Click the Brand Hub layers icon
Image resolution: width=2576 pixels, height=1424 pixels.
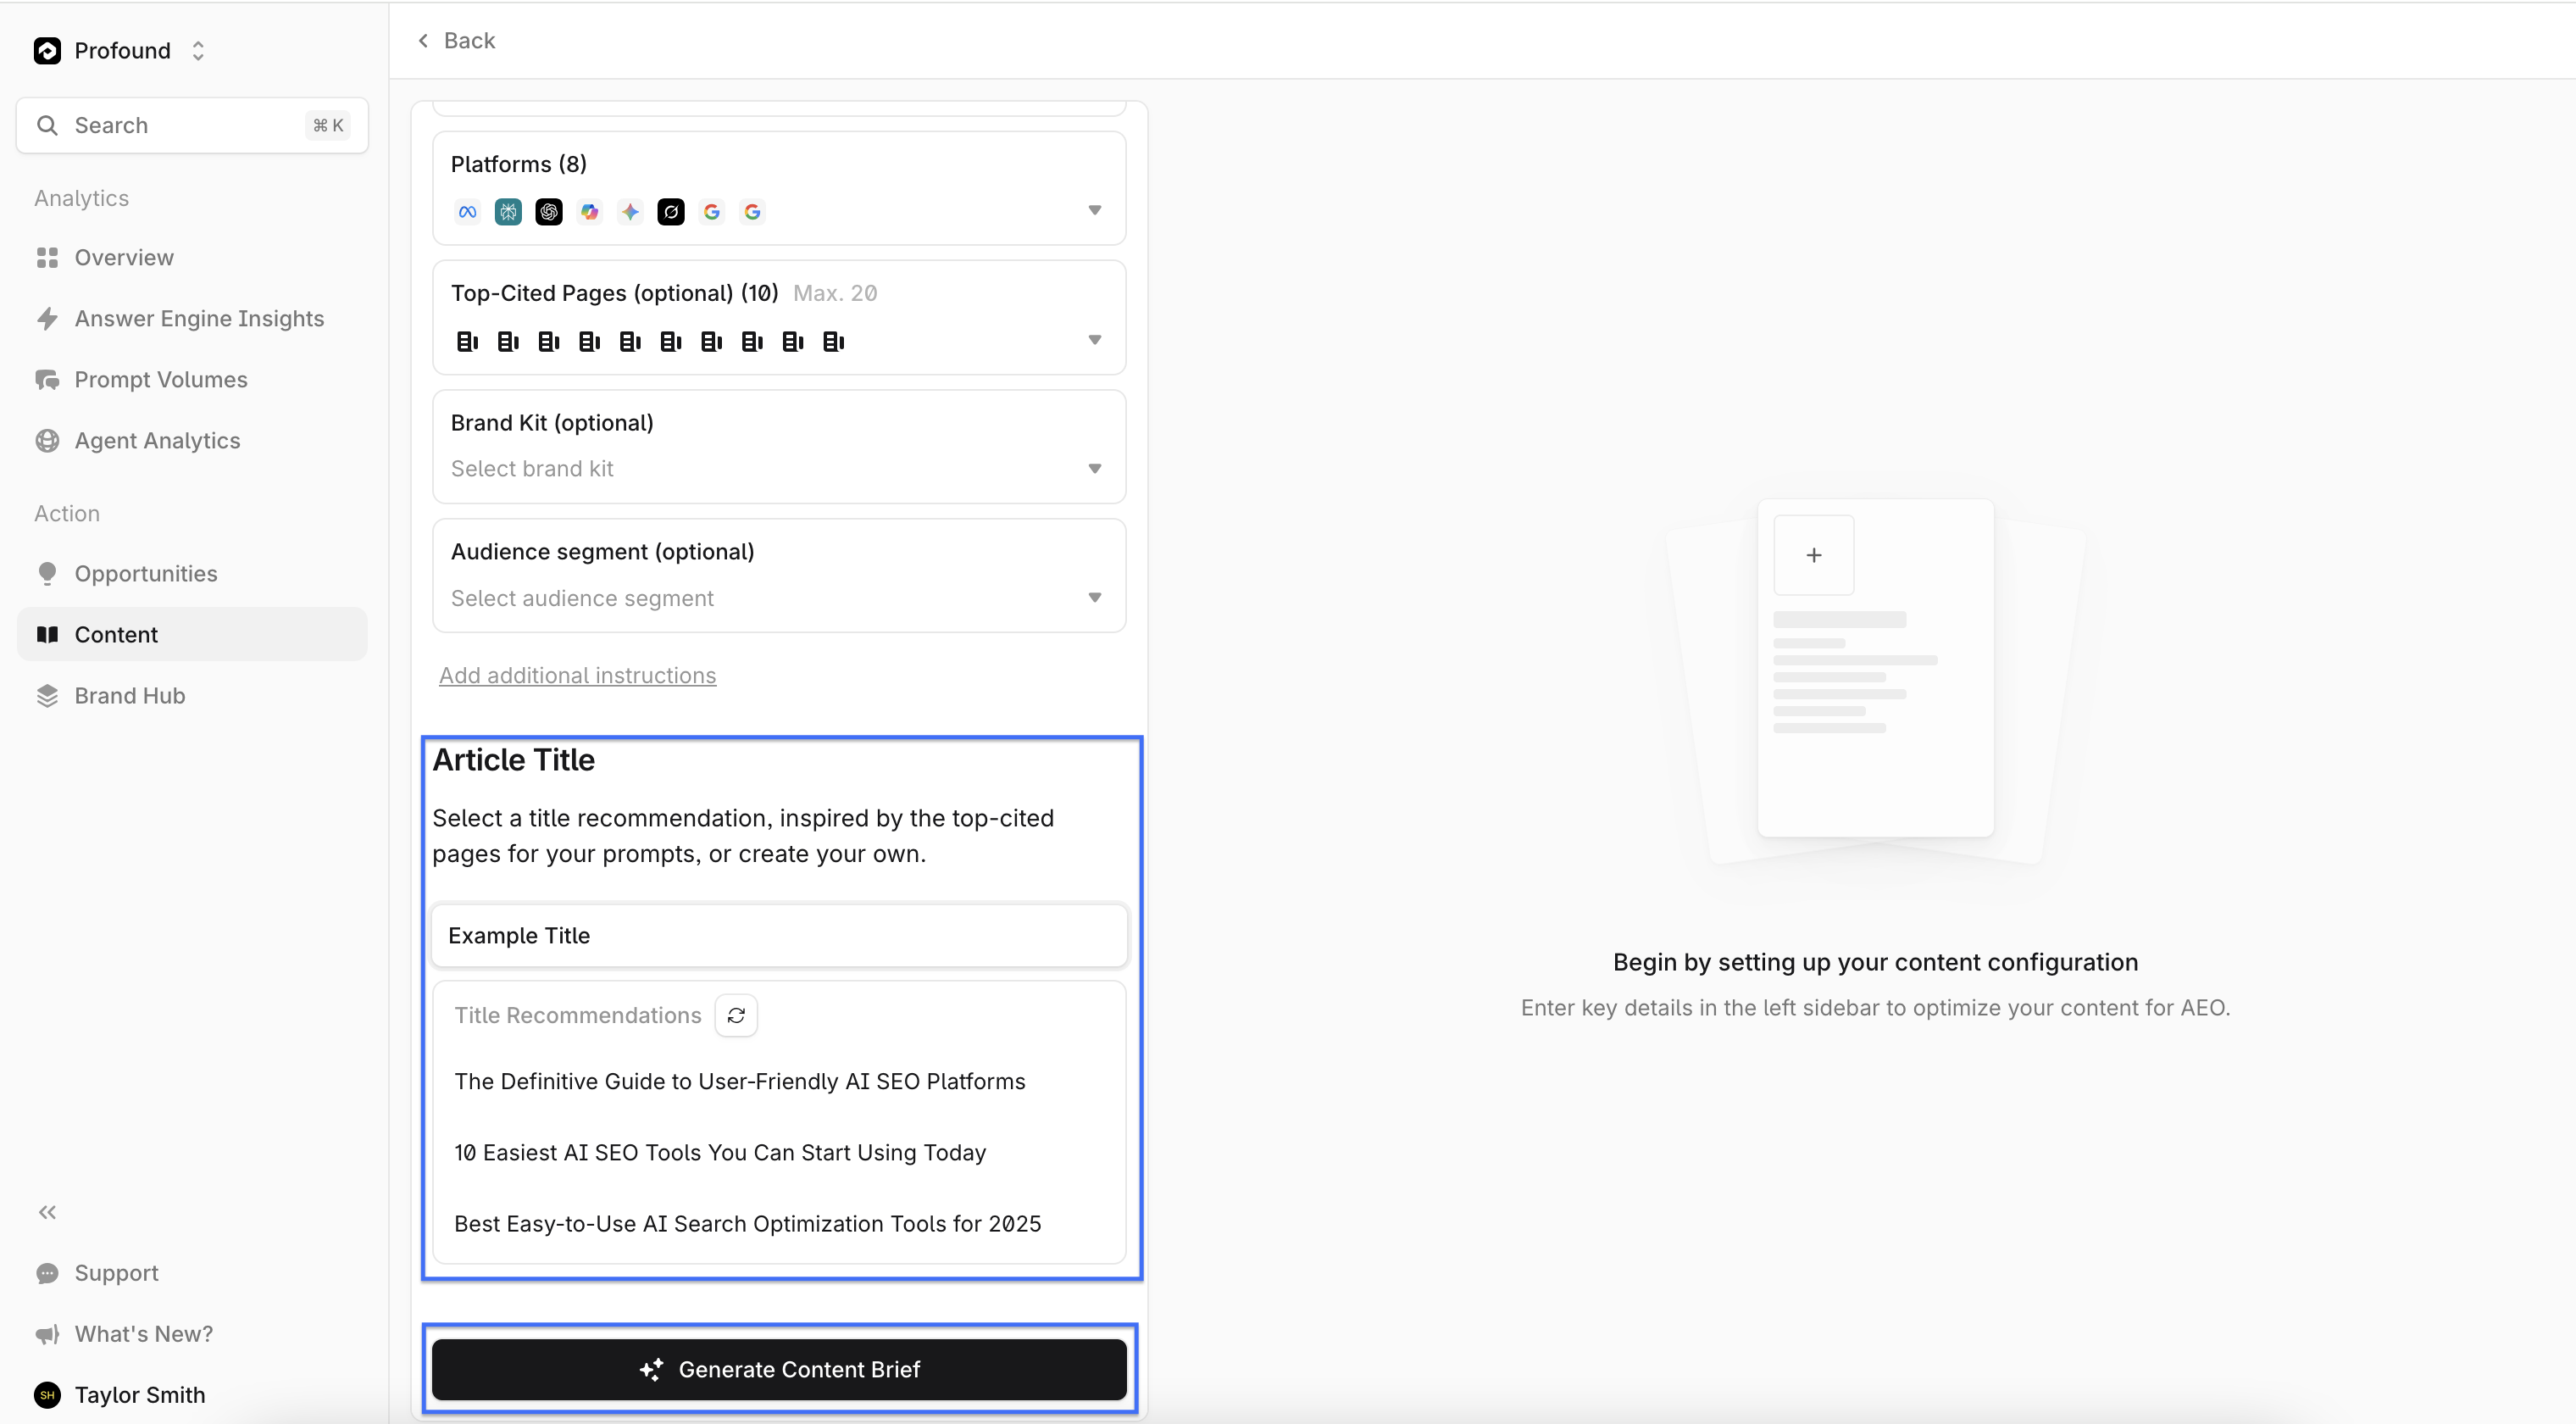point(47,696)
